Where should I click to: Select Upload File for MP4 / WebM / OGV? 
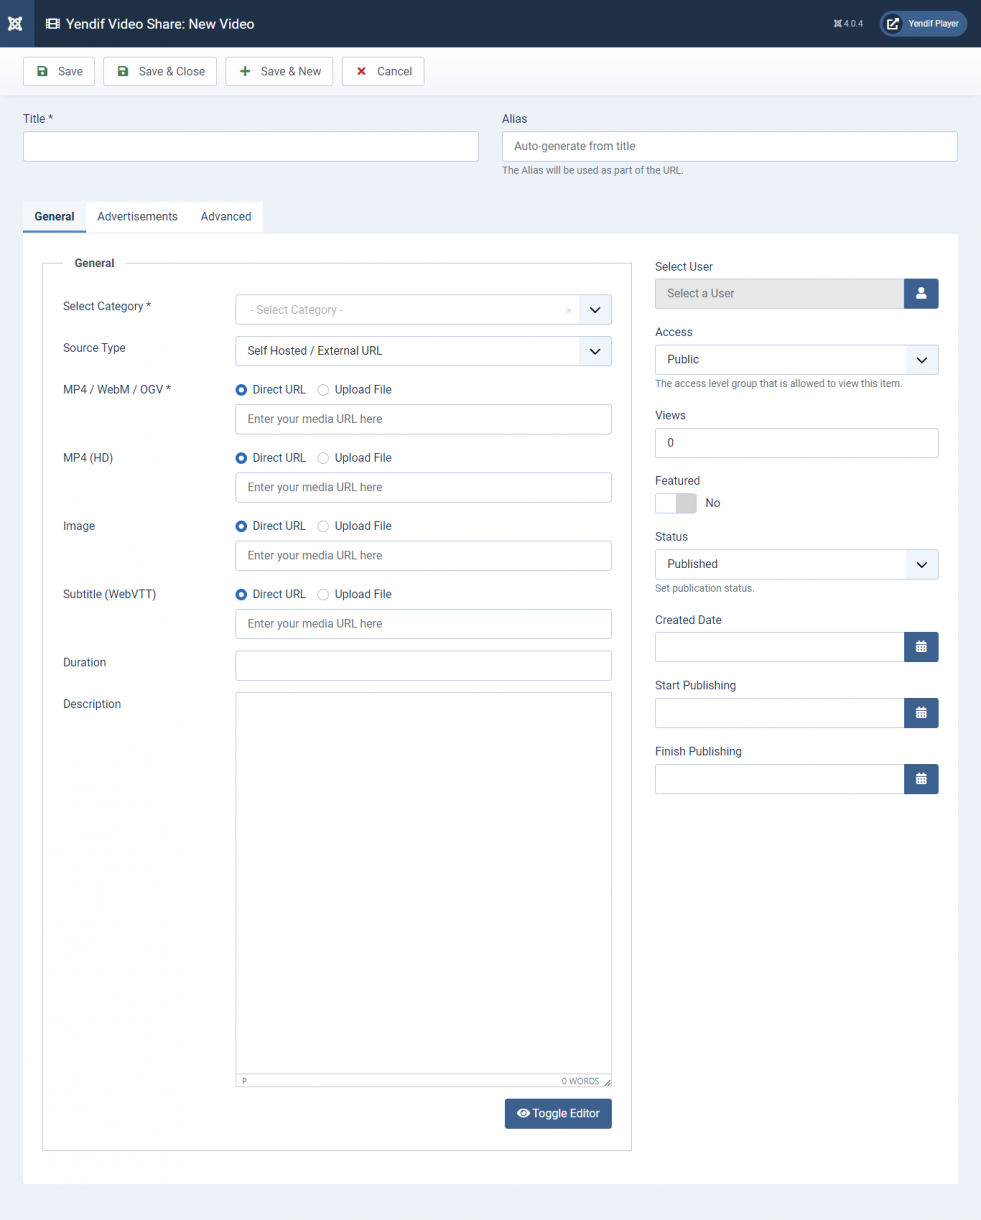pos(323,390)
